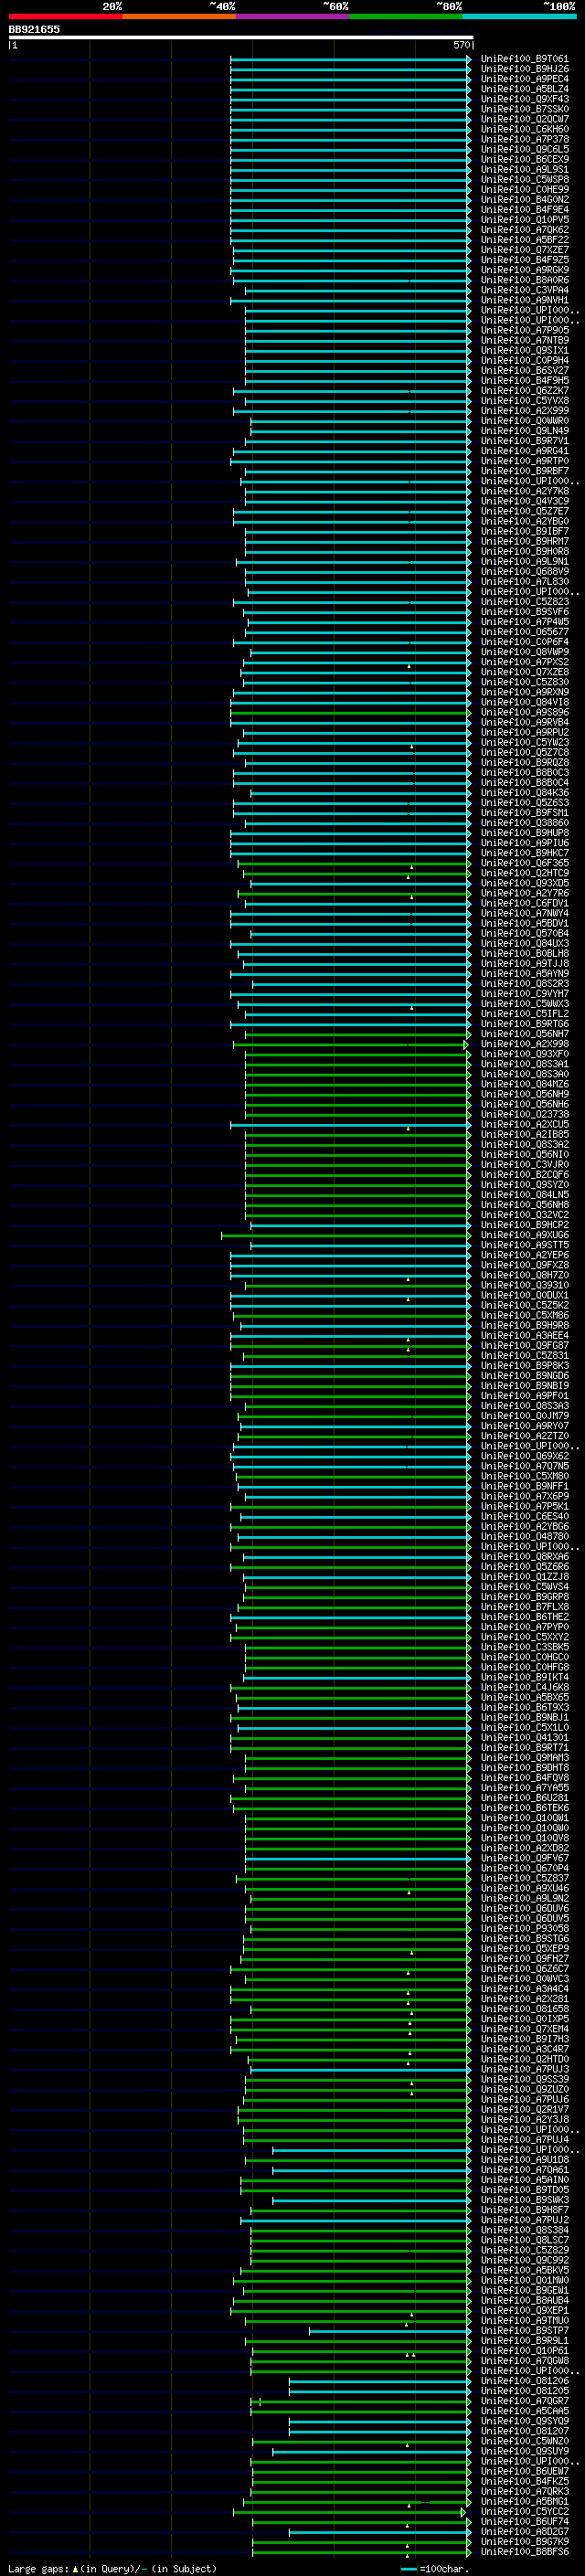
Task: Select label UniRef100_B4F9Z5
Action: [524, 260]
